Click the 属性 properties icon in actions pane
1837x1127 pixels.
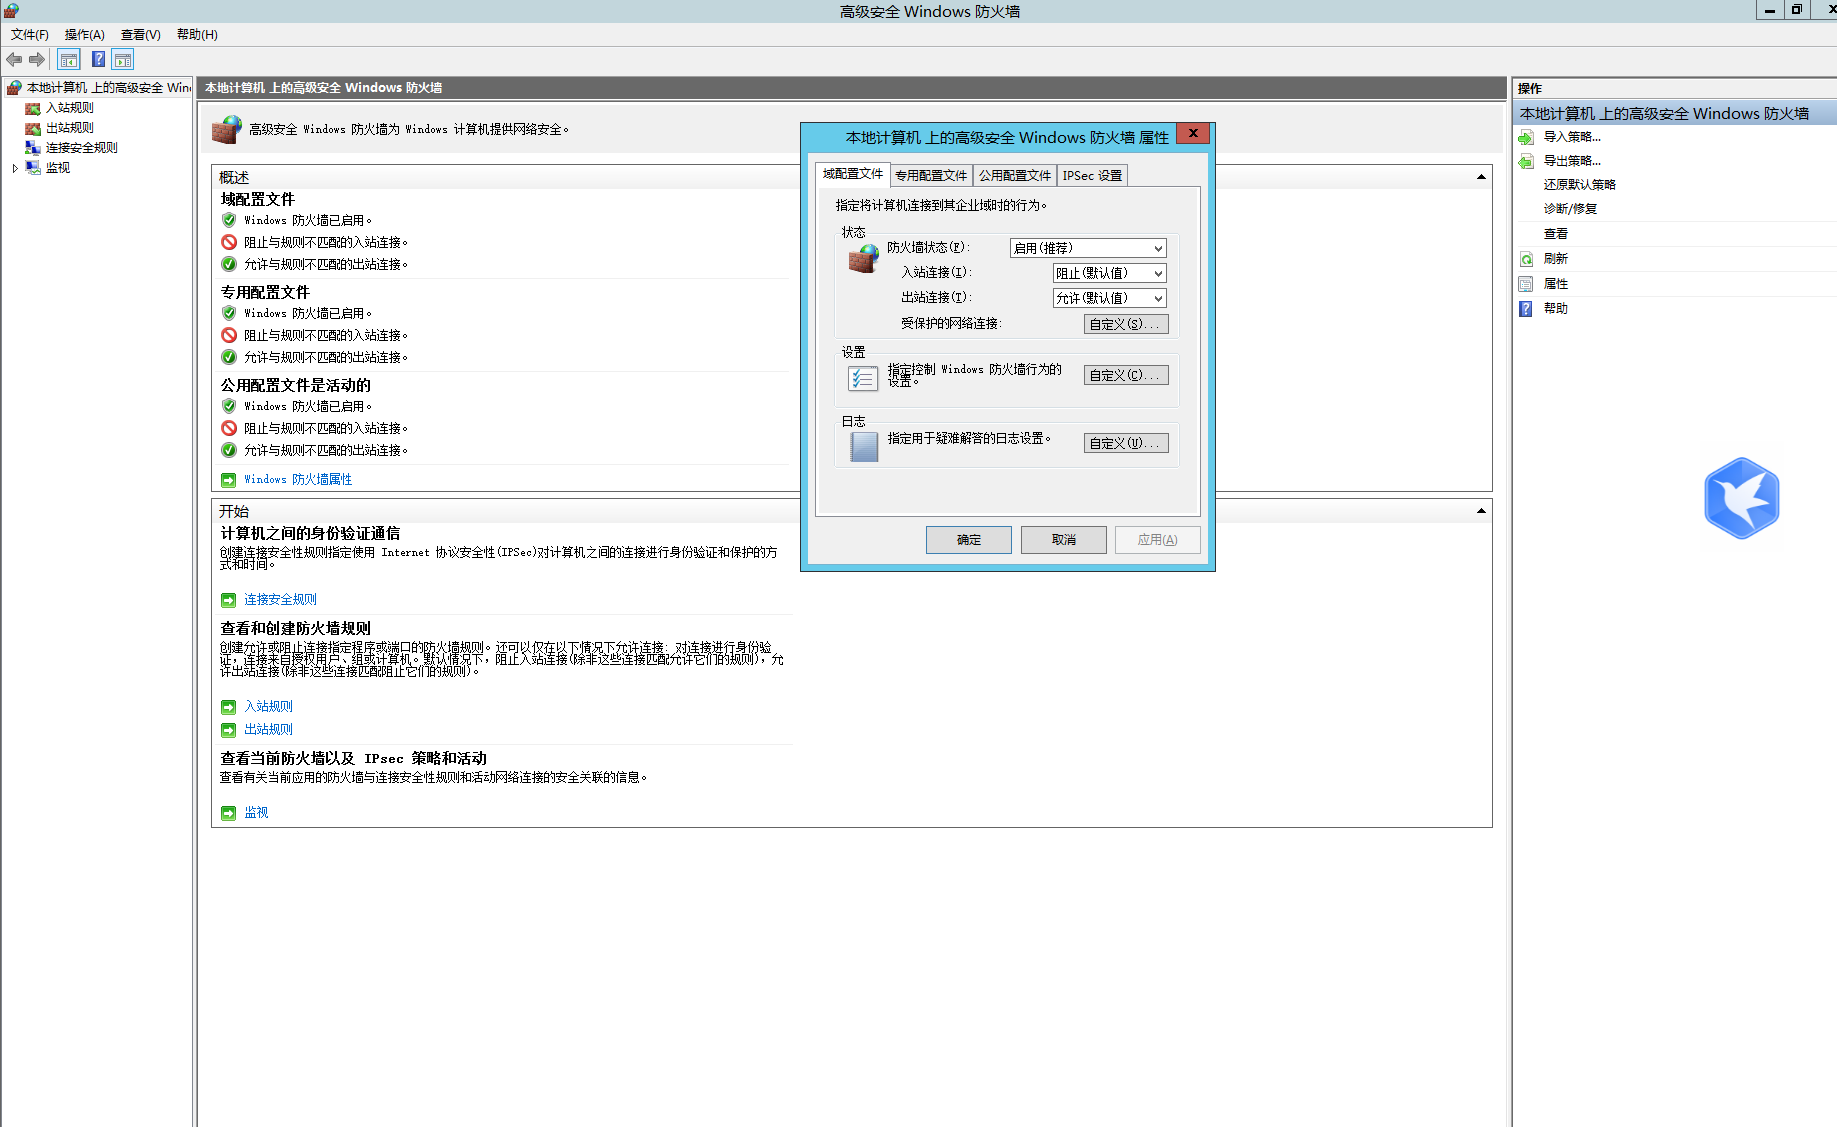[1526, 284]
